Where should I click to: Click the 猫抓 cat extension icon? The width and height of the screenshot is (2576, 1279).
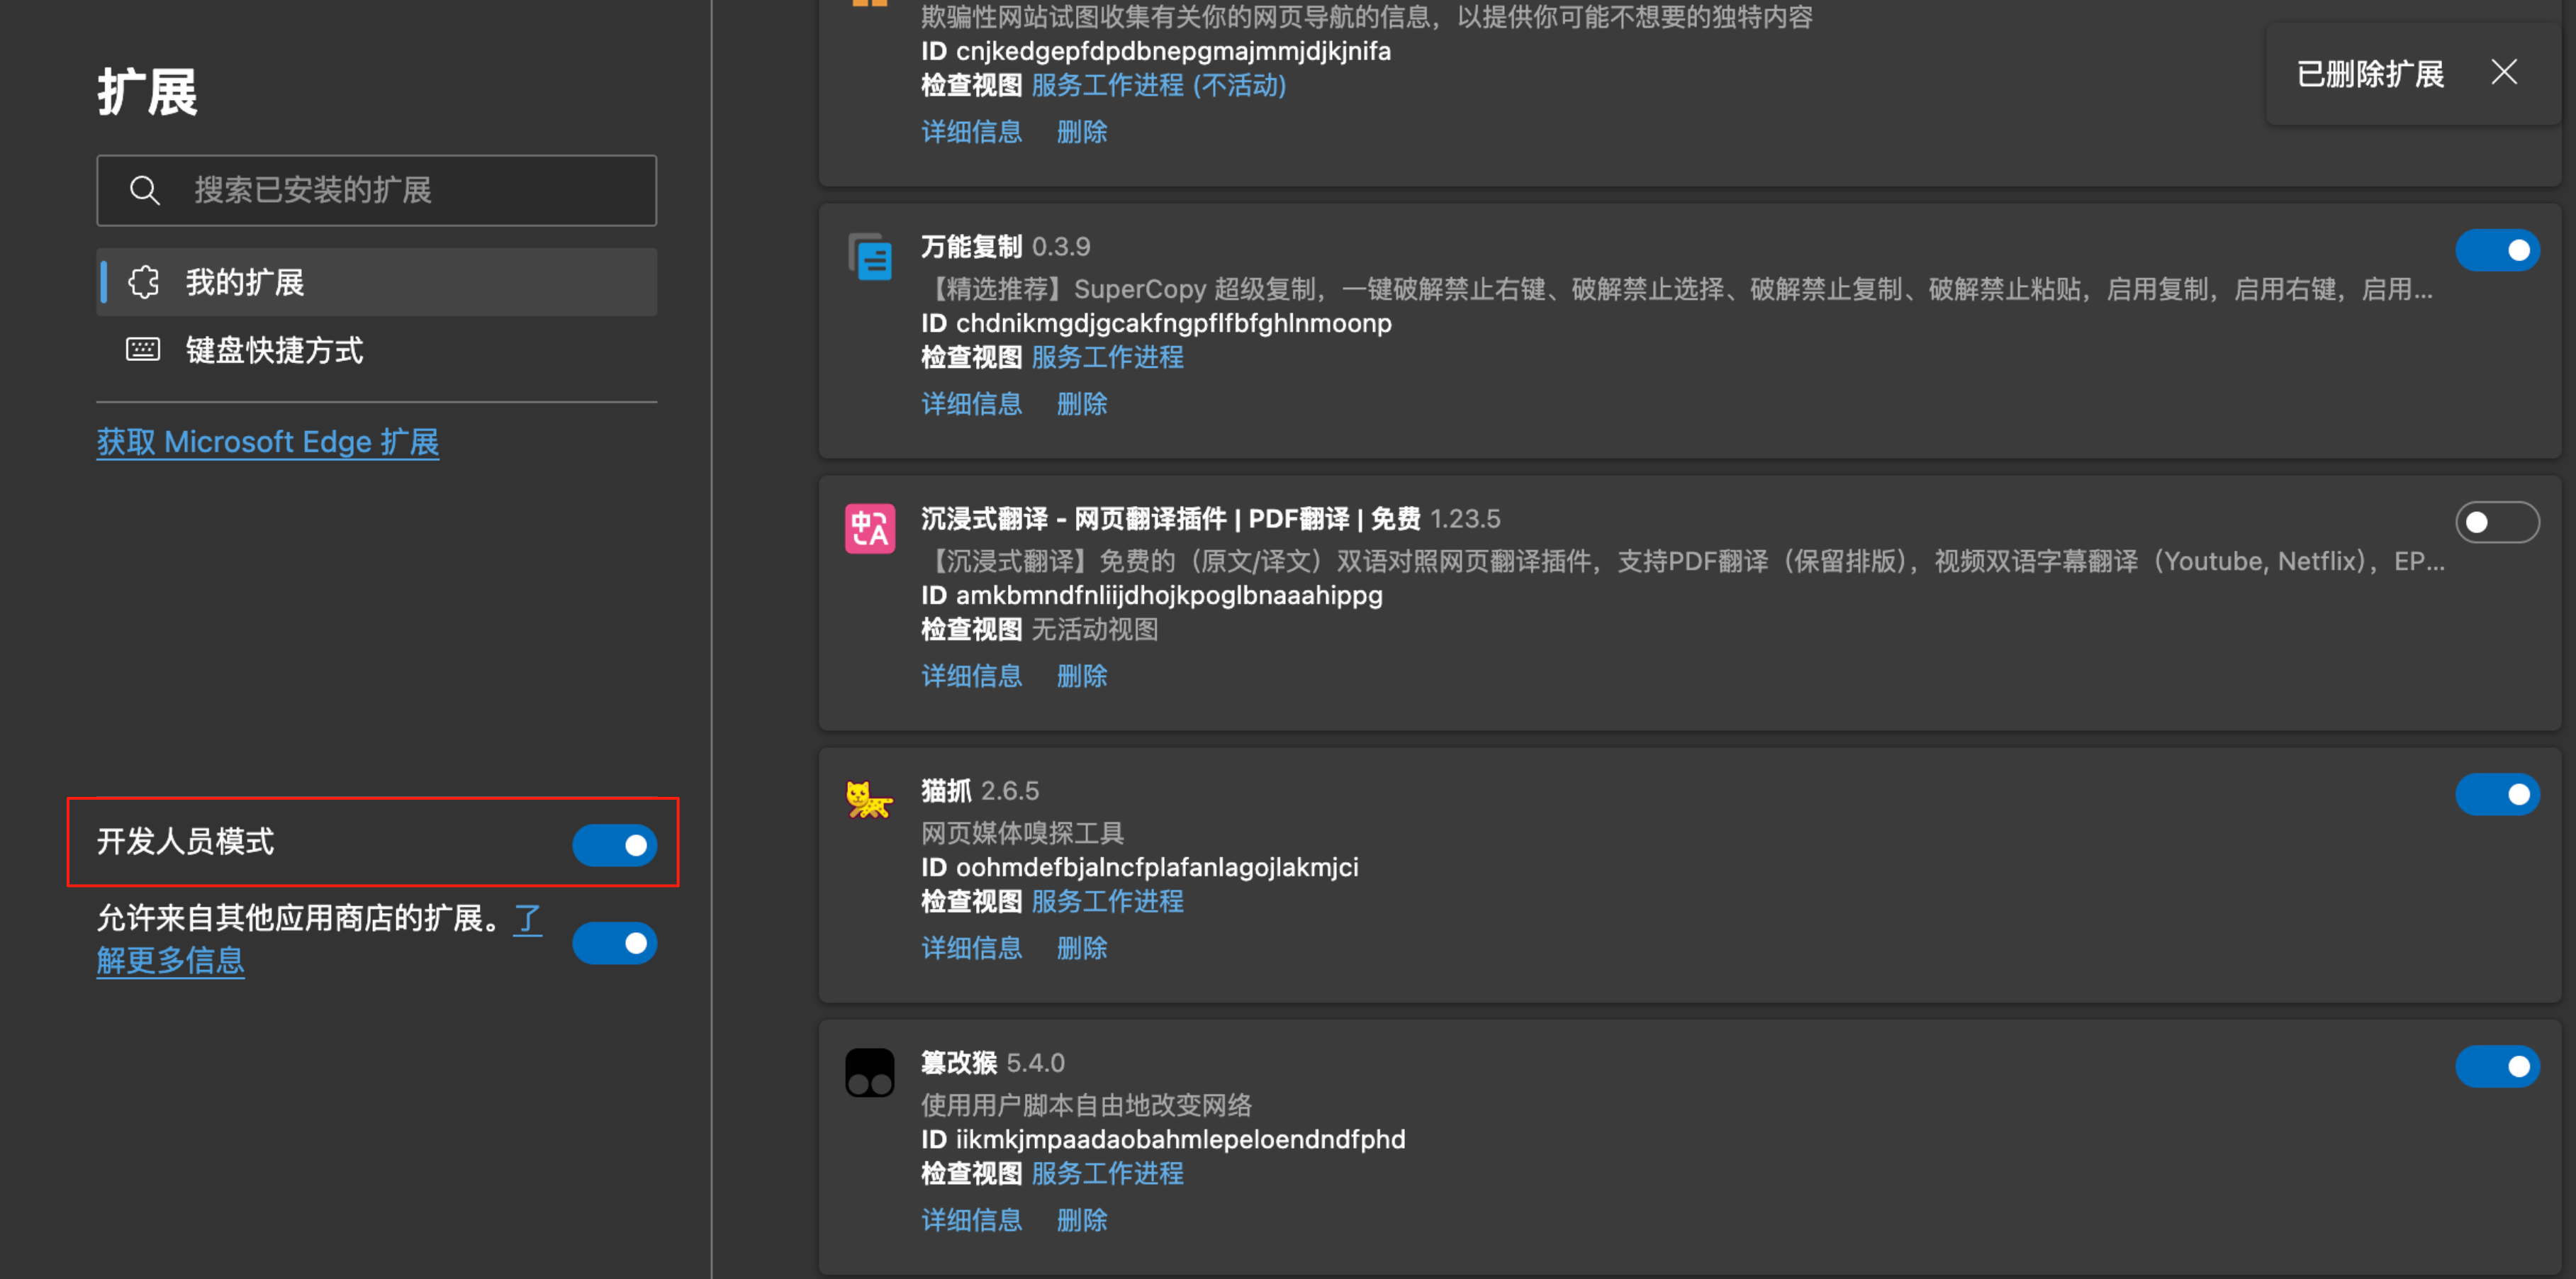pos(869,800)
